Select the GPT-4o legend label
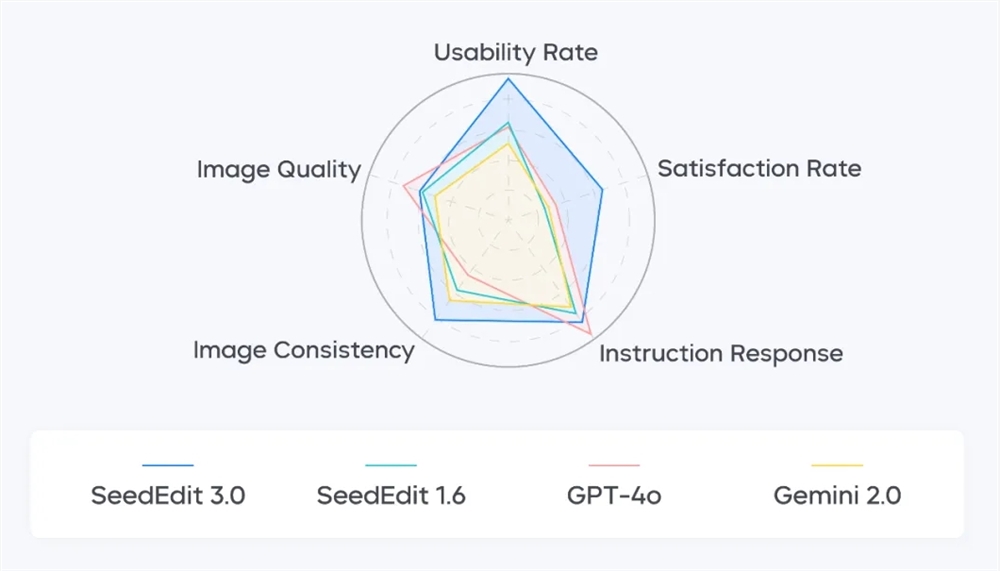 coord(614,496)
